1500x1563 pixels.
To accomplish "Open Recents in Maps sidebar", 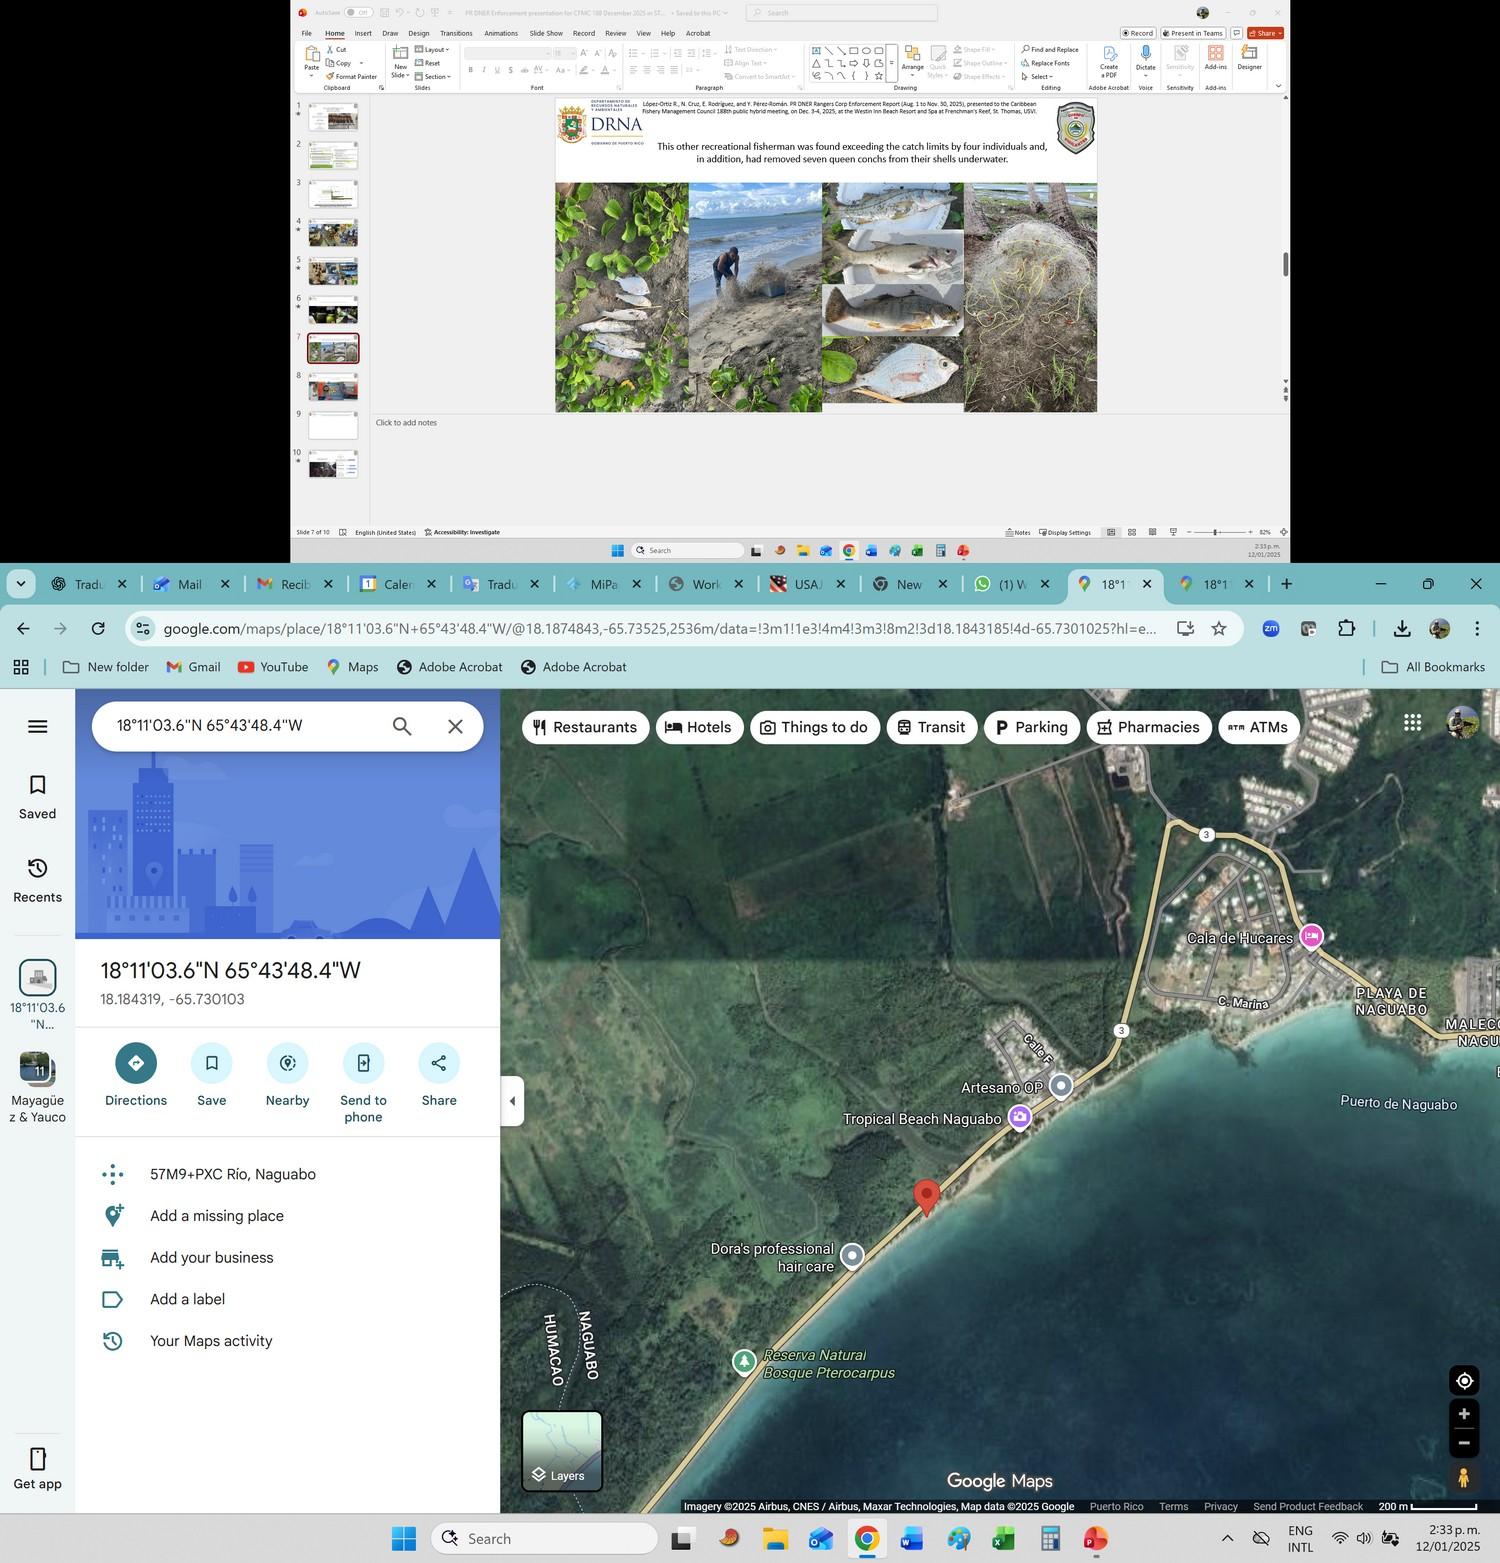I will (x=37, y=880).
